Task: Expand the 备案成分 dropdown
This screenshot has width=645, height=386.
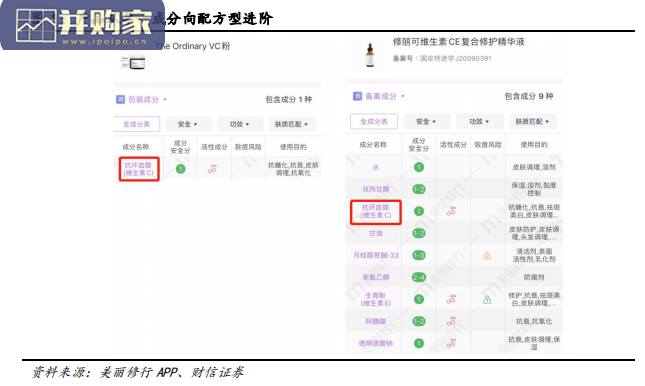Action: coord(403,96)
